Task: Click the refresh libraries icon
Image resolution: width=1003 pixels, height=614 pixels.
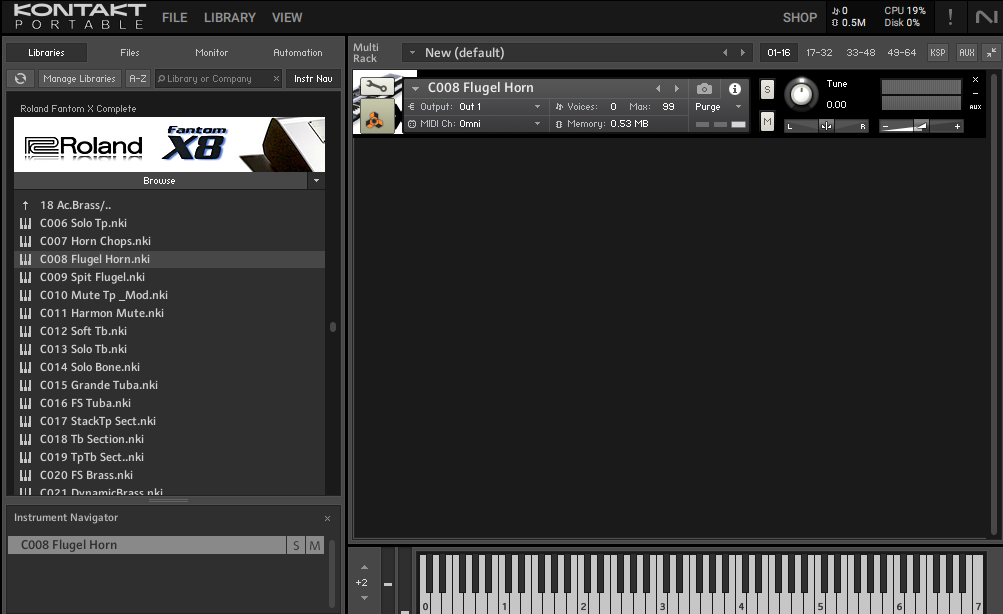Action: (x=20, y=79)
